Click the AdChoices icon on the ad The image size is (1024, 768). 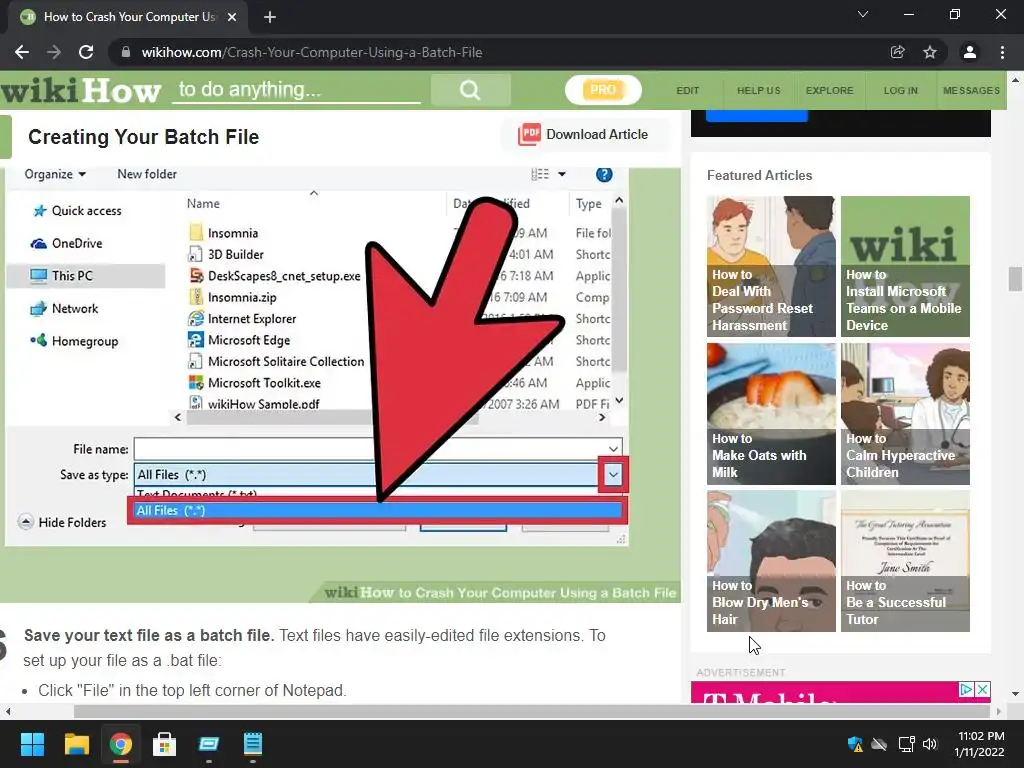coord(967,690)
